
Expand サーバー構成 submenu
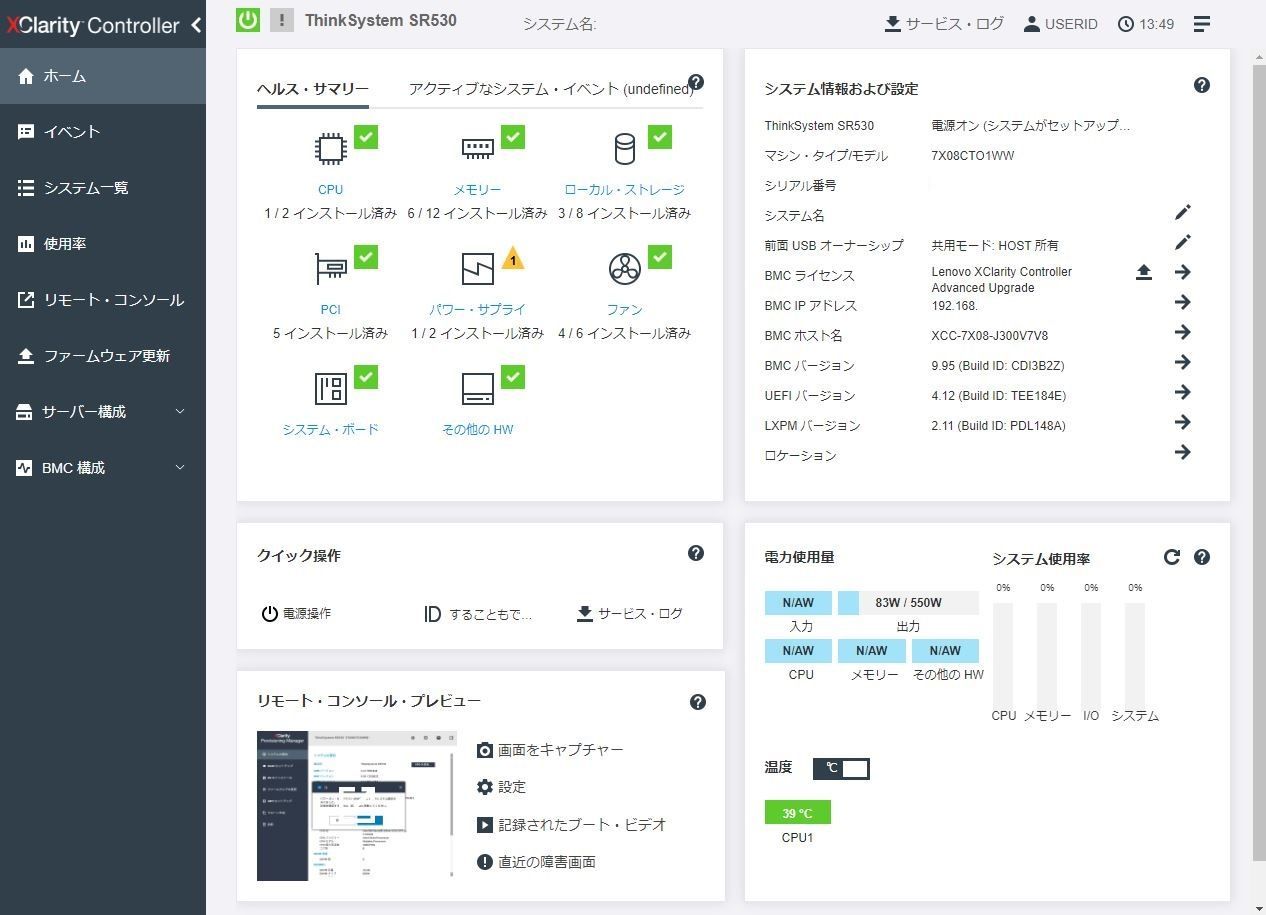click(x=103, y=412)
